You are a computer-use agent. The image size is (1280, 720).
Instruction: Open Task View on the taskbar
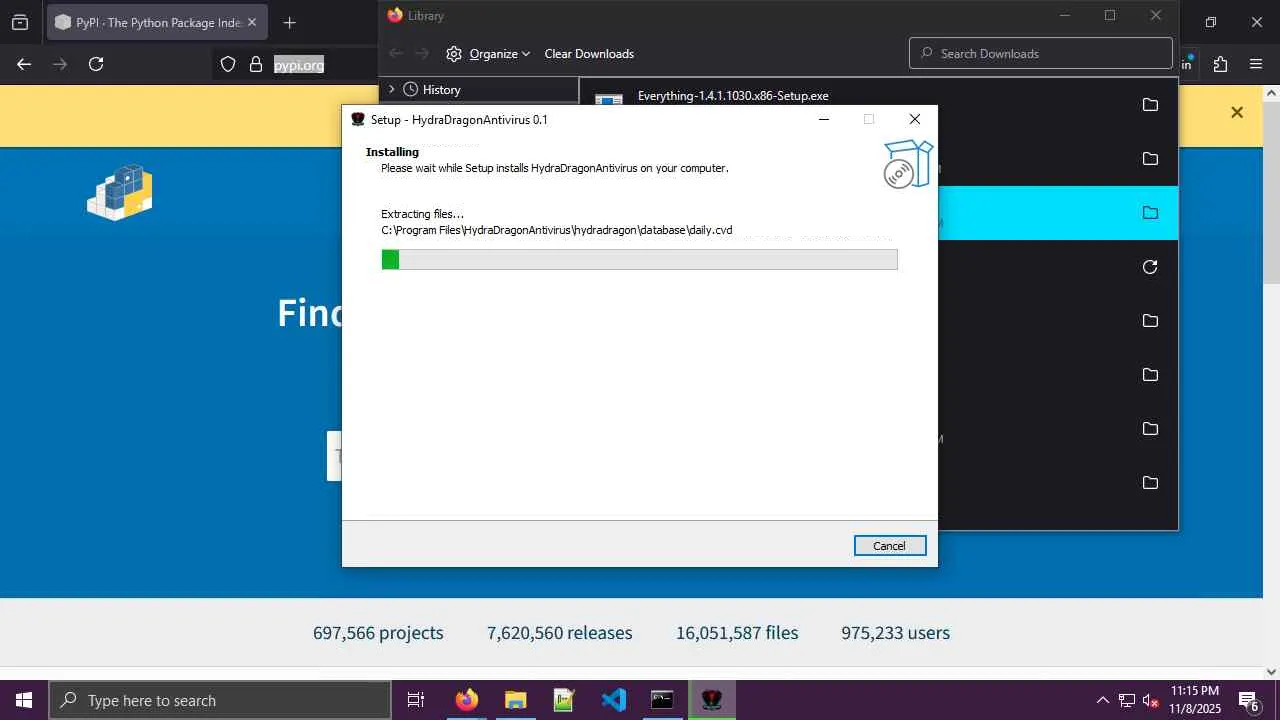pyautogui.click(x=416, y=700)
